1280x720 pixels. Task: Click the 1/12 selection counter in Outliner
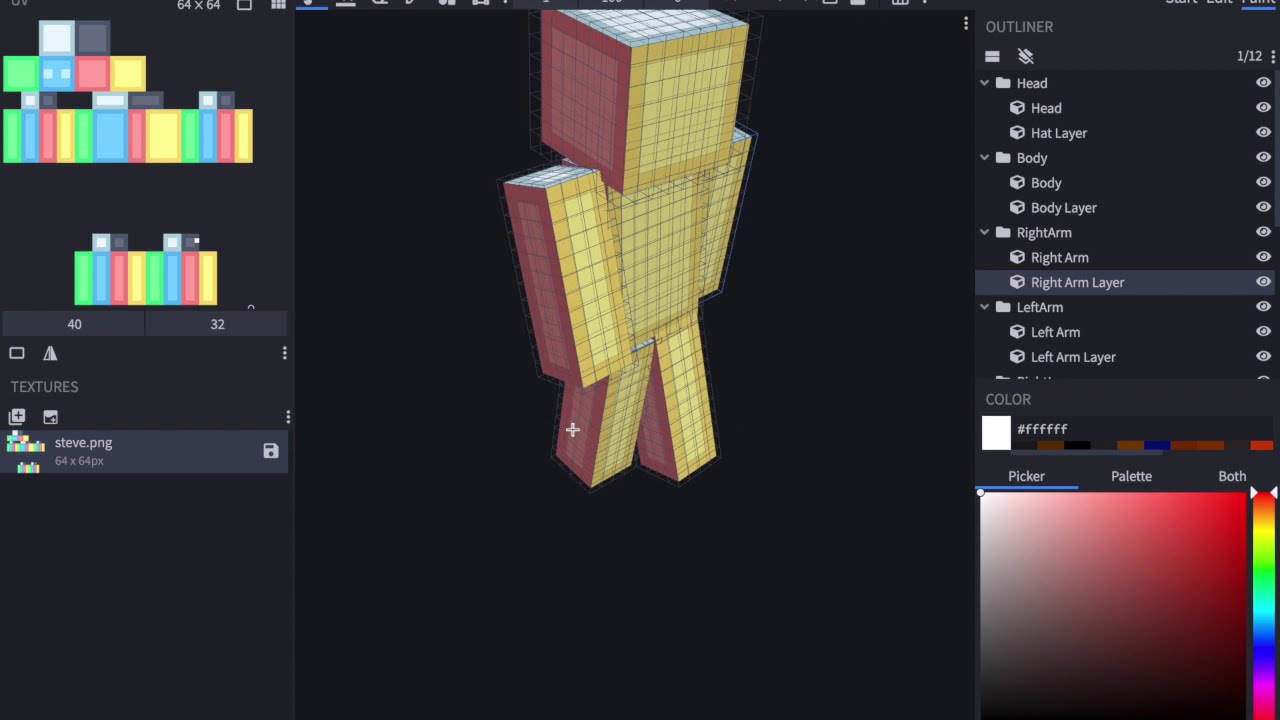(x=1248, y=56)
